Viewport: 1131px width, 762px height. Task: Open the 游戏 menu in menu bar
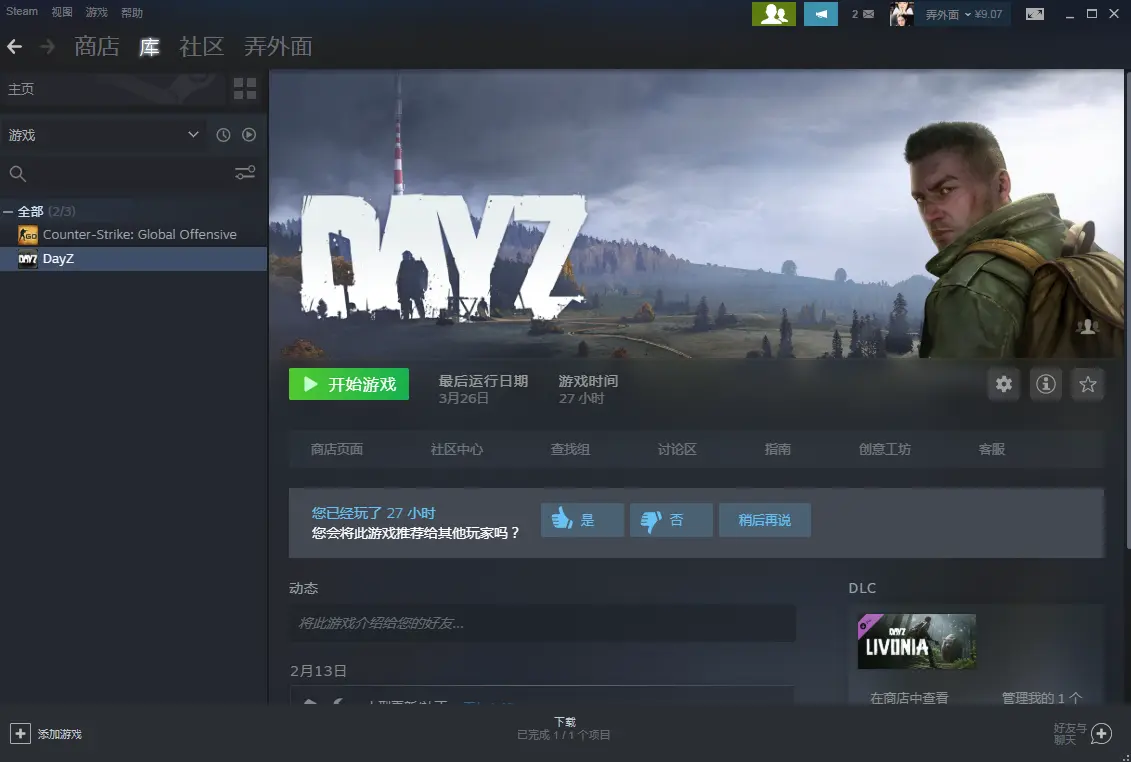97,12
